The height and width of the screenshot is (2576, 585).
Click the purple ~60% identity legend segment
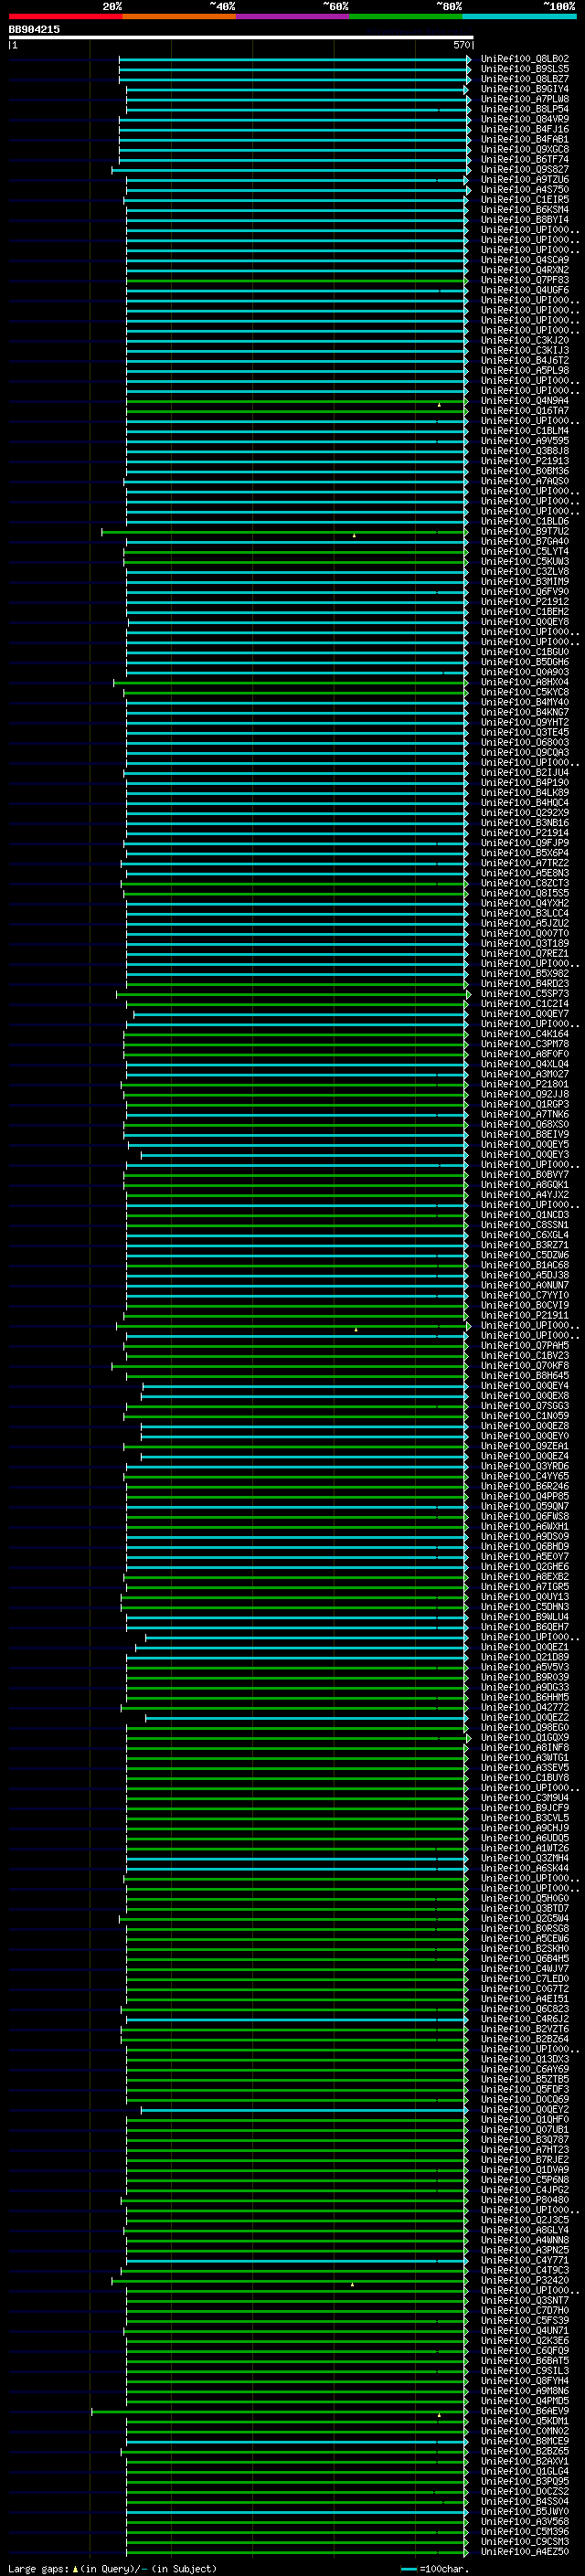[293, 16]
